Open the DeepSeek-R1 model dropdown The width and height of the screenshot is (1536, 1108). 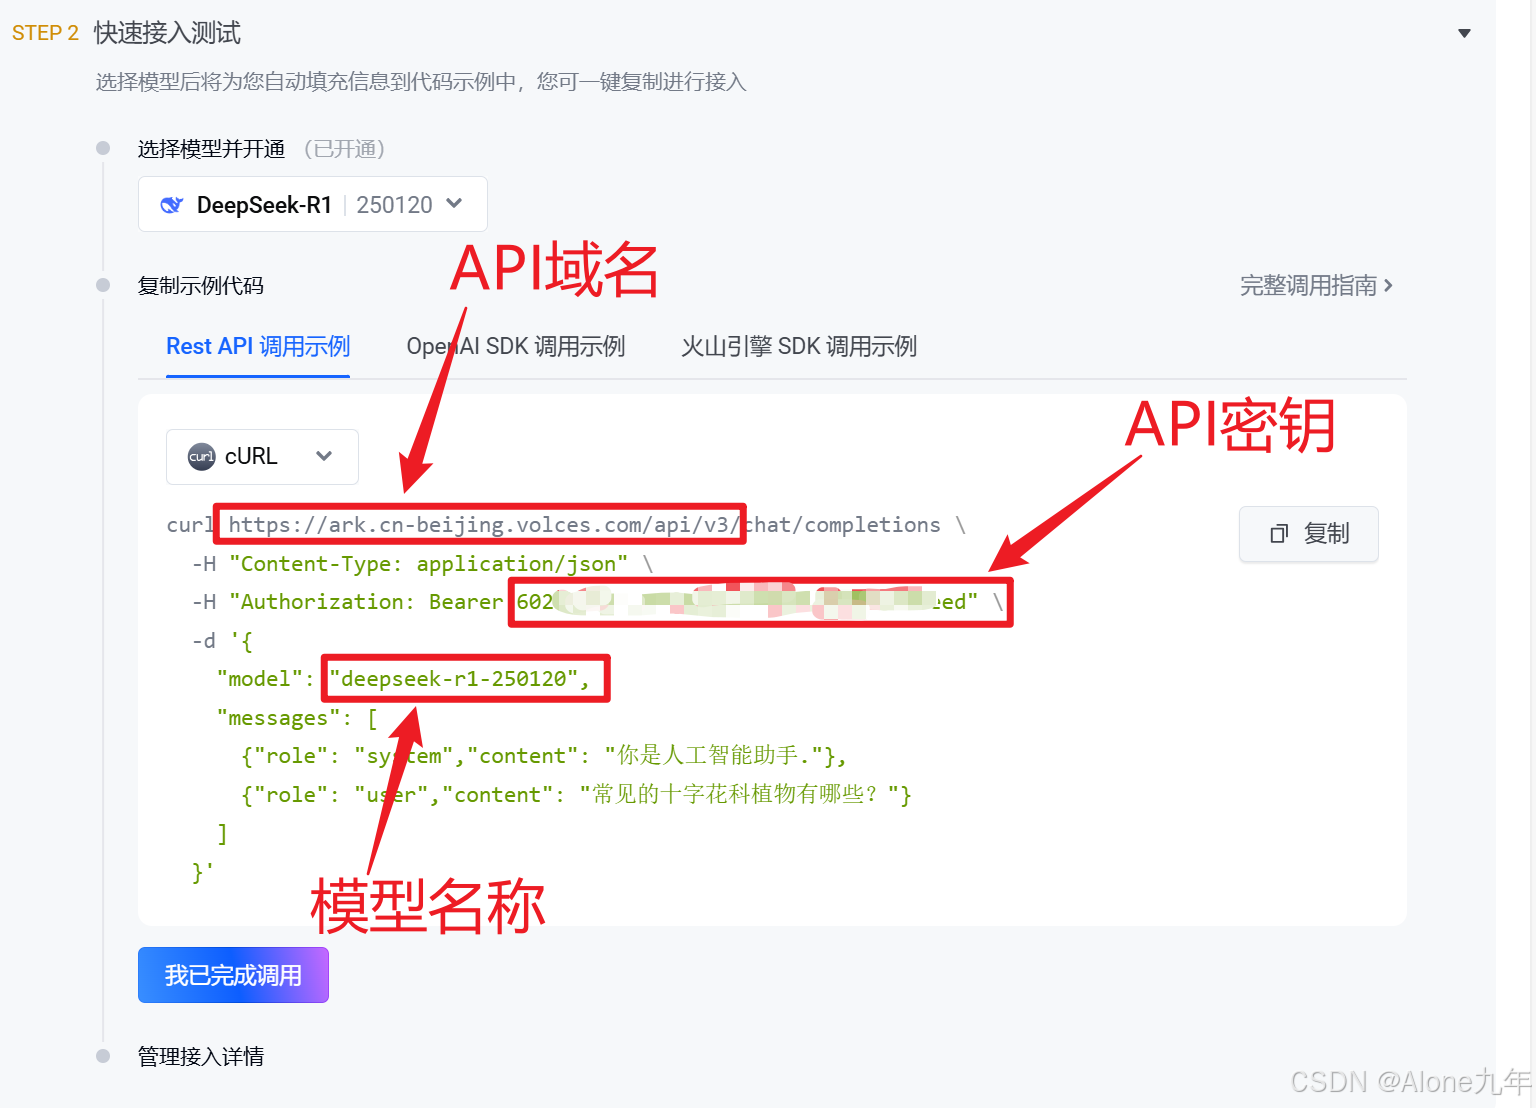click(x=313, y=204)
